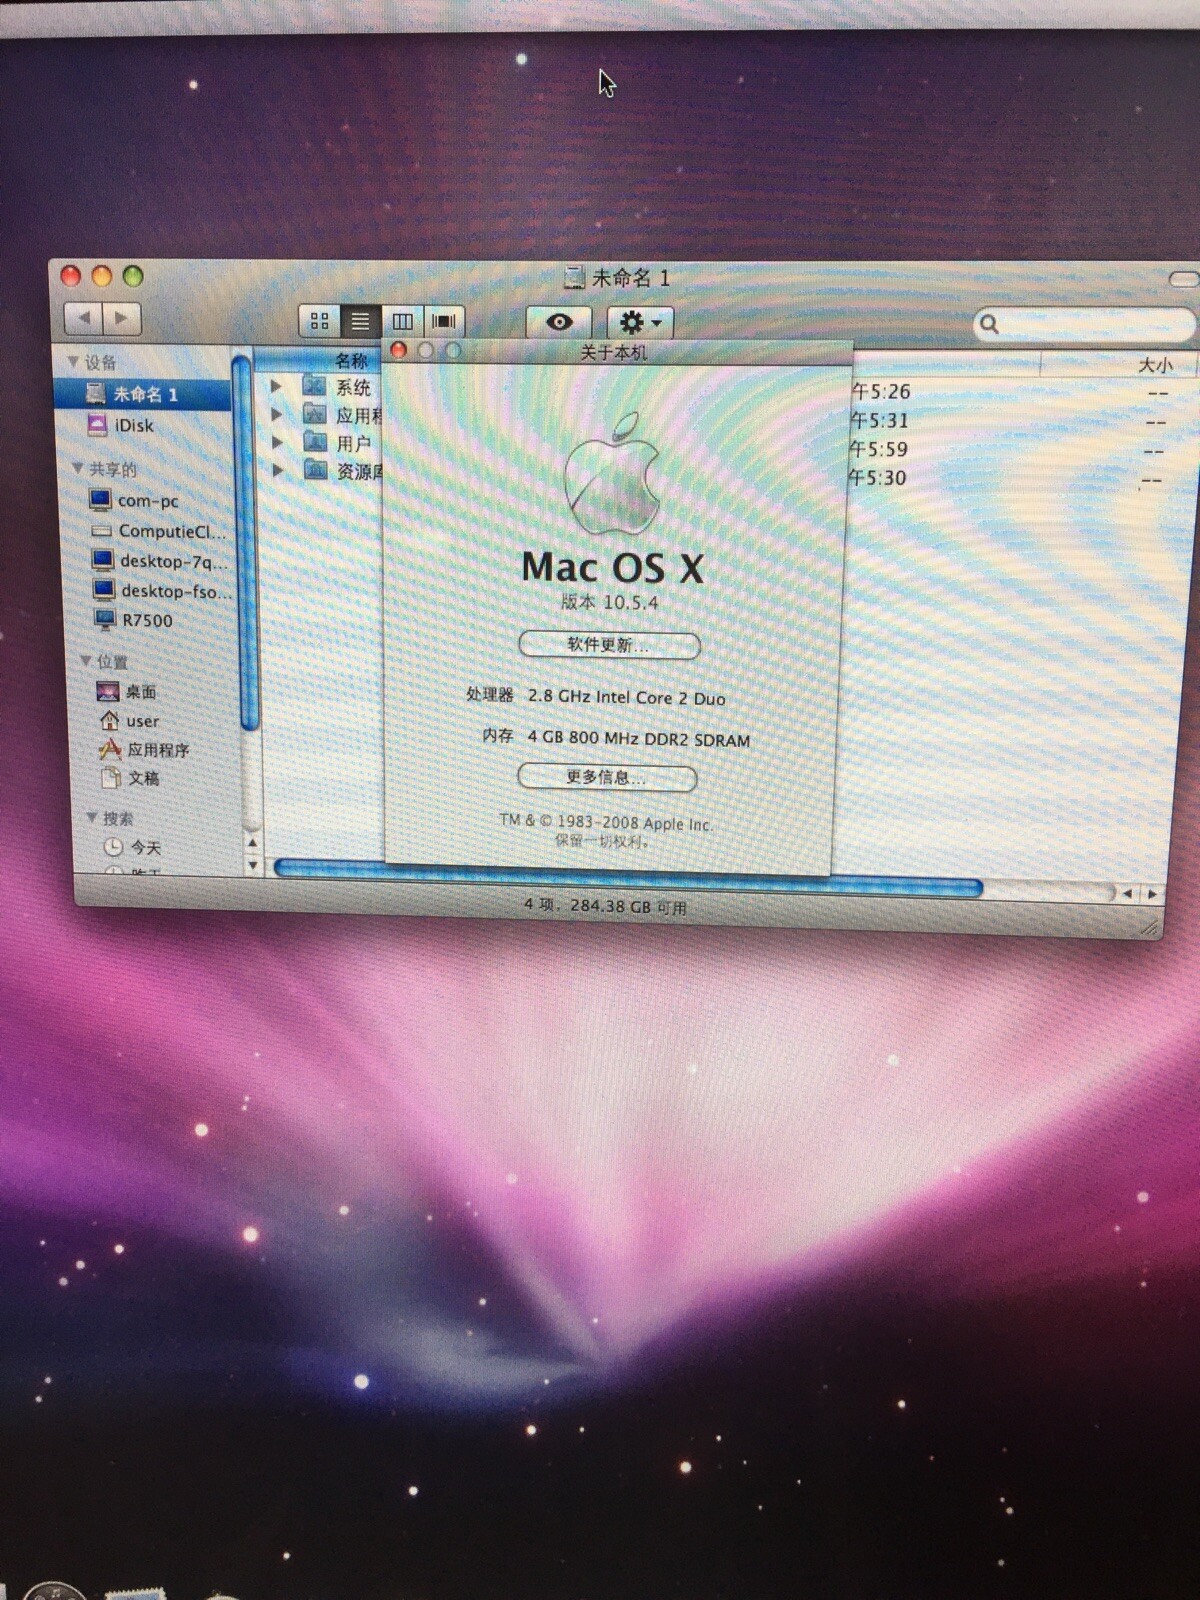Screen dimensions: 1200x1600
Task: Click 更多信息… in About This Mac
Action: click(x=607, y=777)
